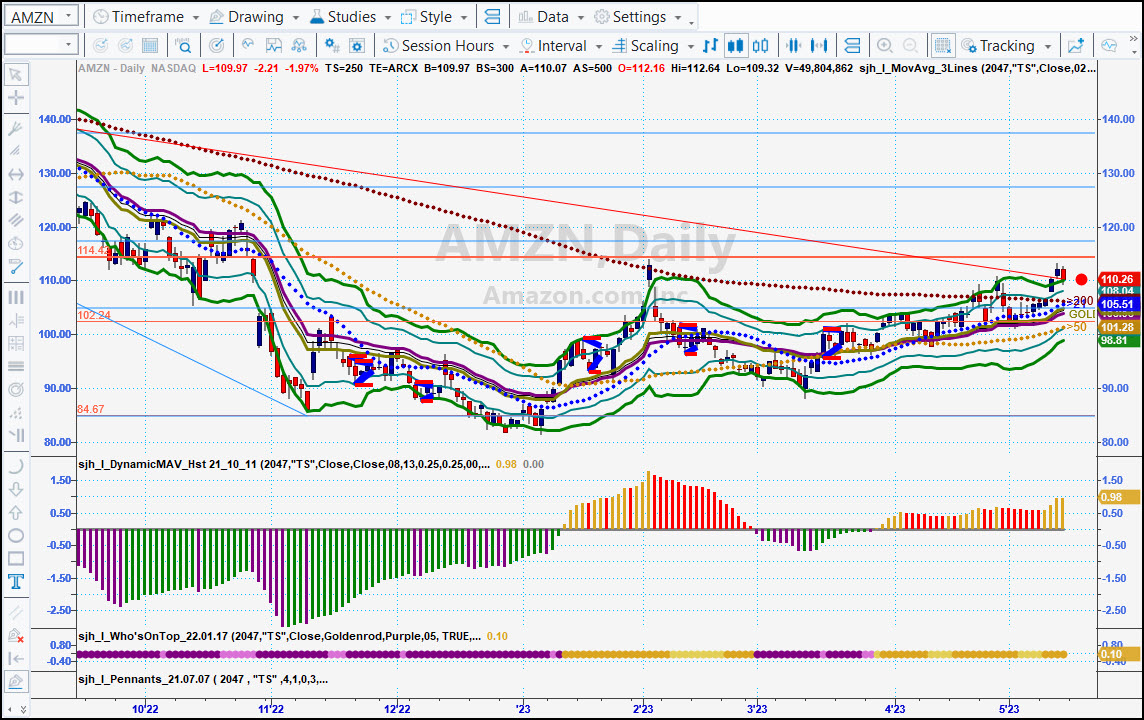The width and height of the screenshot is (1144, 720).
Task: Click the sjh_I_MovAvg_3Lines study label
Action: point(978,68)
